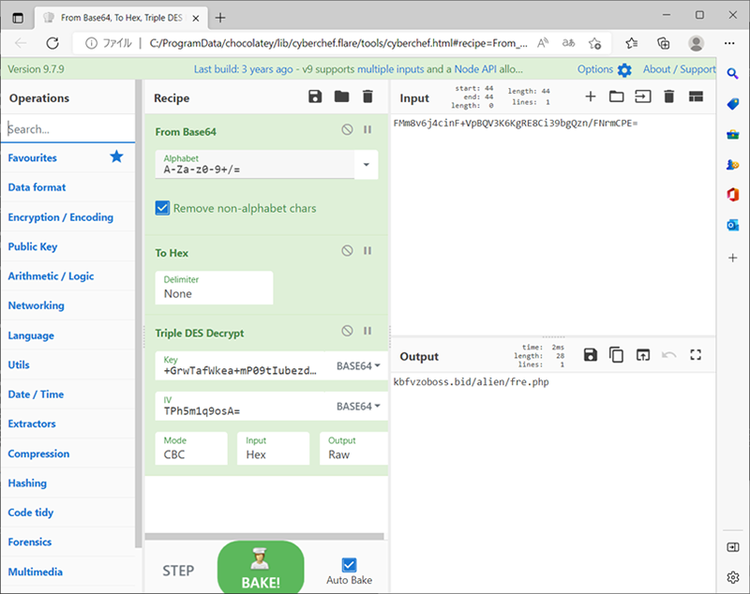Image resolution: width=750 pixels, height=594 pixels.
Task: Clear recipe with trash icon
Action: 367,97
